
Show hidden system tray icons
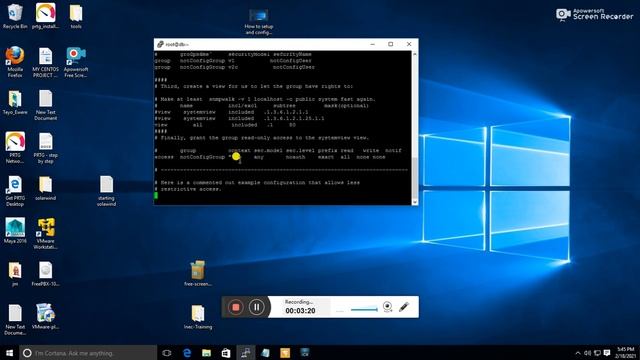pyautogui.click(x=578, y=353)
